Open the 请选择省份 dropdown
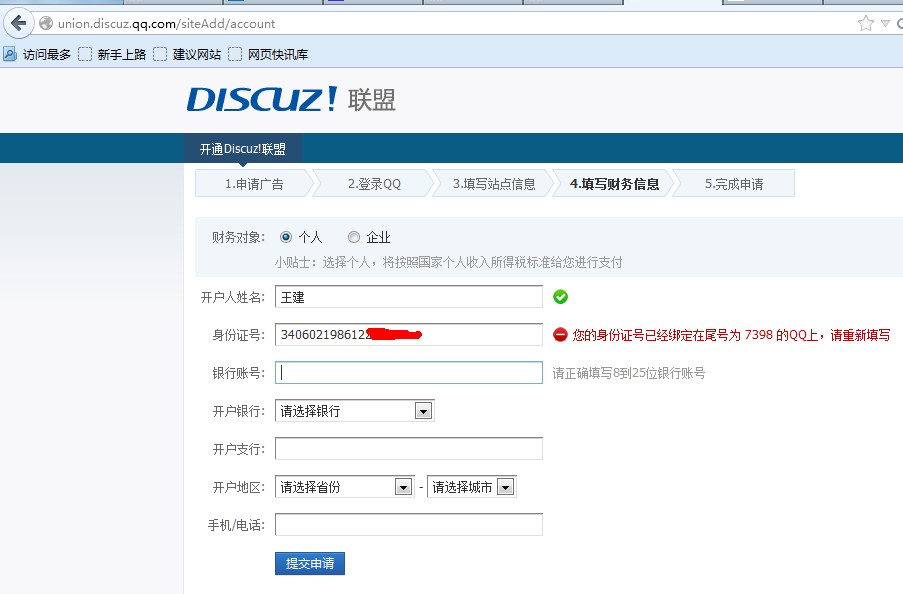 pos(344,487)
